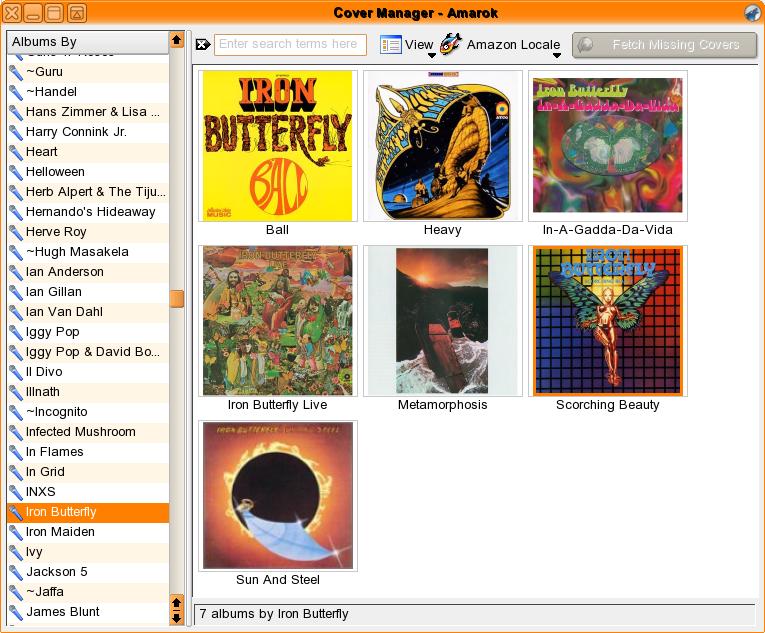Click the View list icon
The width and height of the screenshot is (765, 633).
391,45
